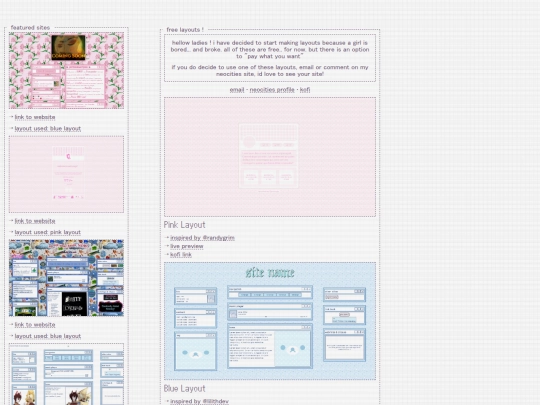
Task: Open 'link to website' under floral thumbnail
Action: (x=35, y=117)
